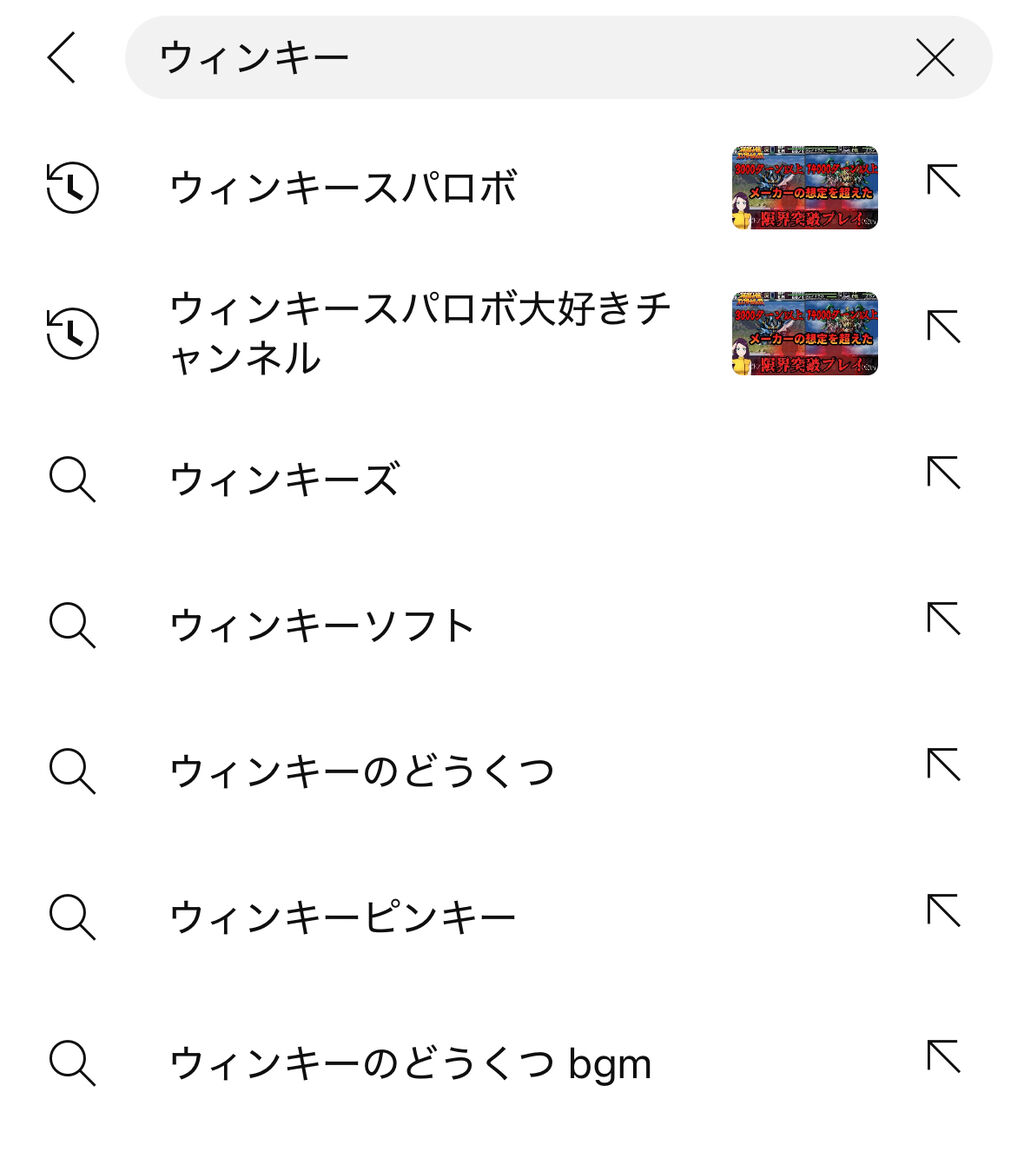
Task: Click the history icon beside ウィンキースパロボ
Action: click(73, 188)
